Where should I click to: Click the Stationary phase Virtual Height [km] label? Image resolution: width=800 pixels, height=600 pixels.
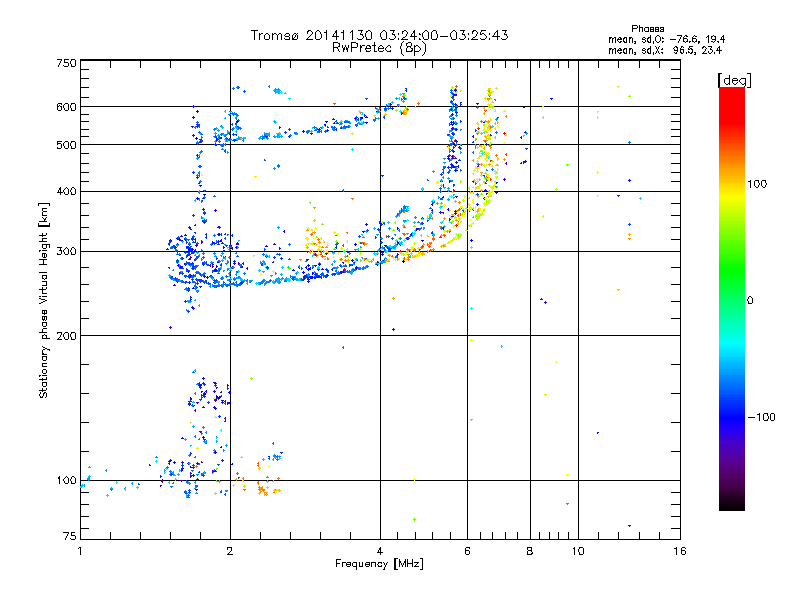click(x=44, y=301)
